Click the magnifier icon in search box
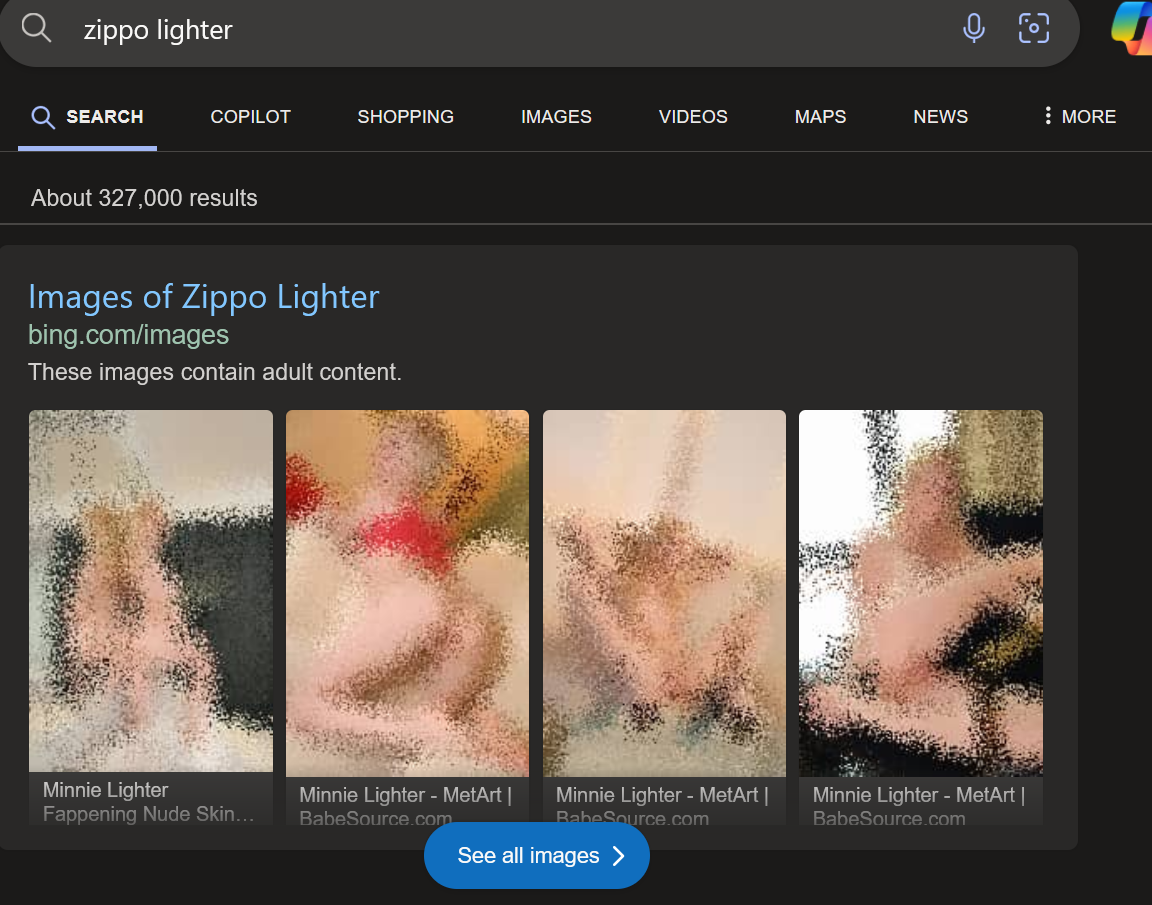Image resolution: width=1152 pixels, height=905 pixels. (36, 29)
